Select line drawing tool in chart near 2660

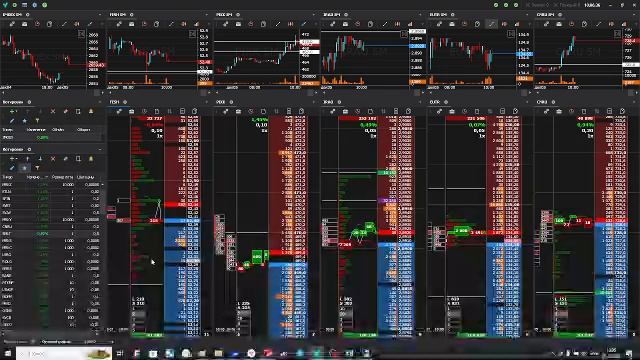pyautogui.click(x=64, y=24)
